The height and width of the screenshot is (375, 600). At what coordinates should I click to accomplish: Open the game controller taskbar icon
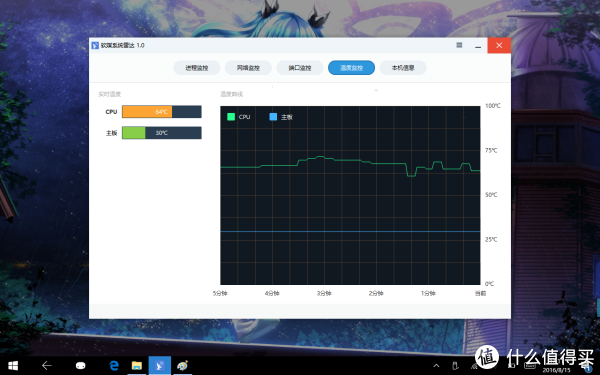pyautogui.click(x=80, y=365)
